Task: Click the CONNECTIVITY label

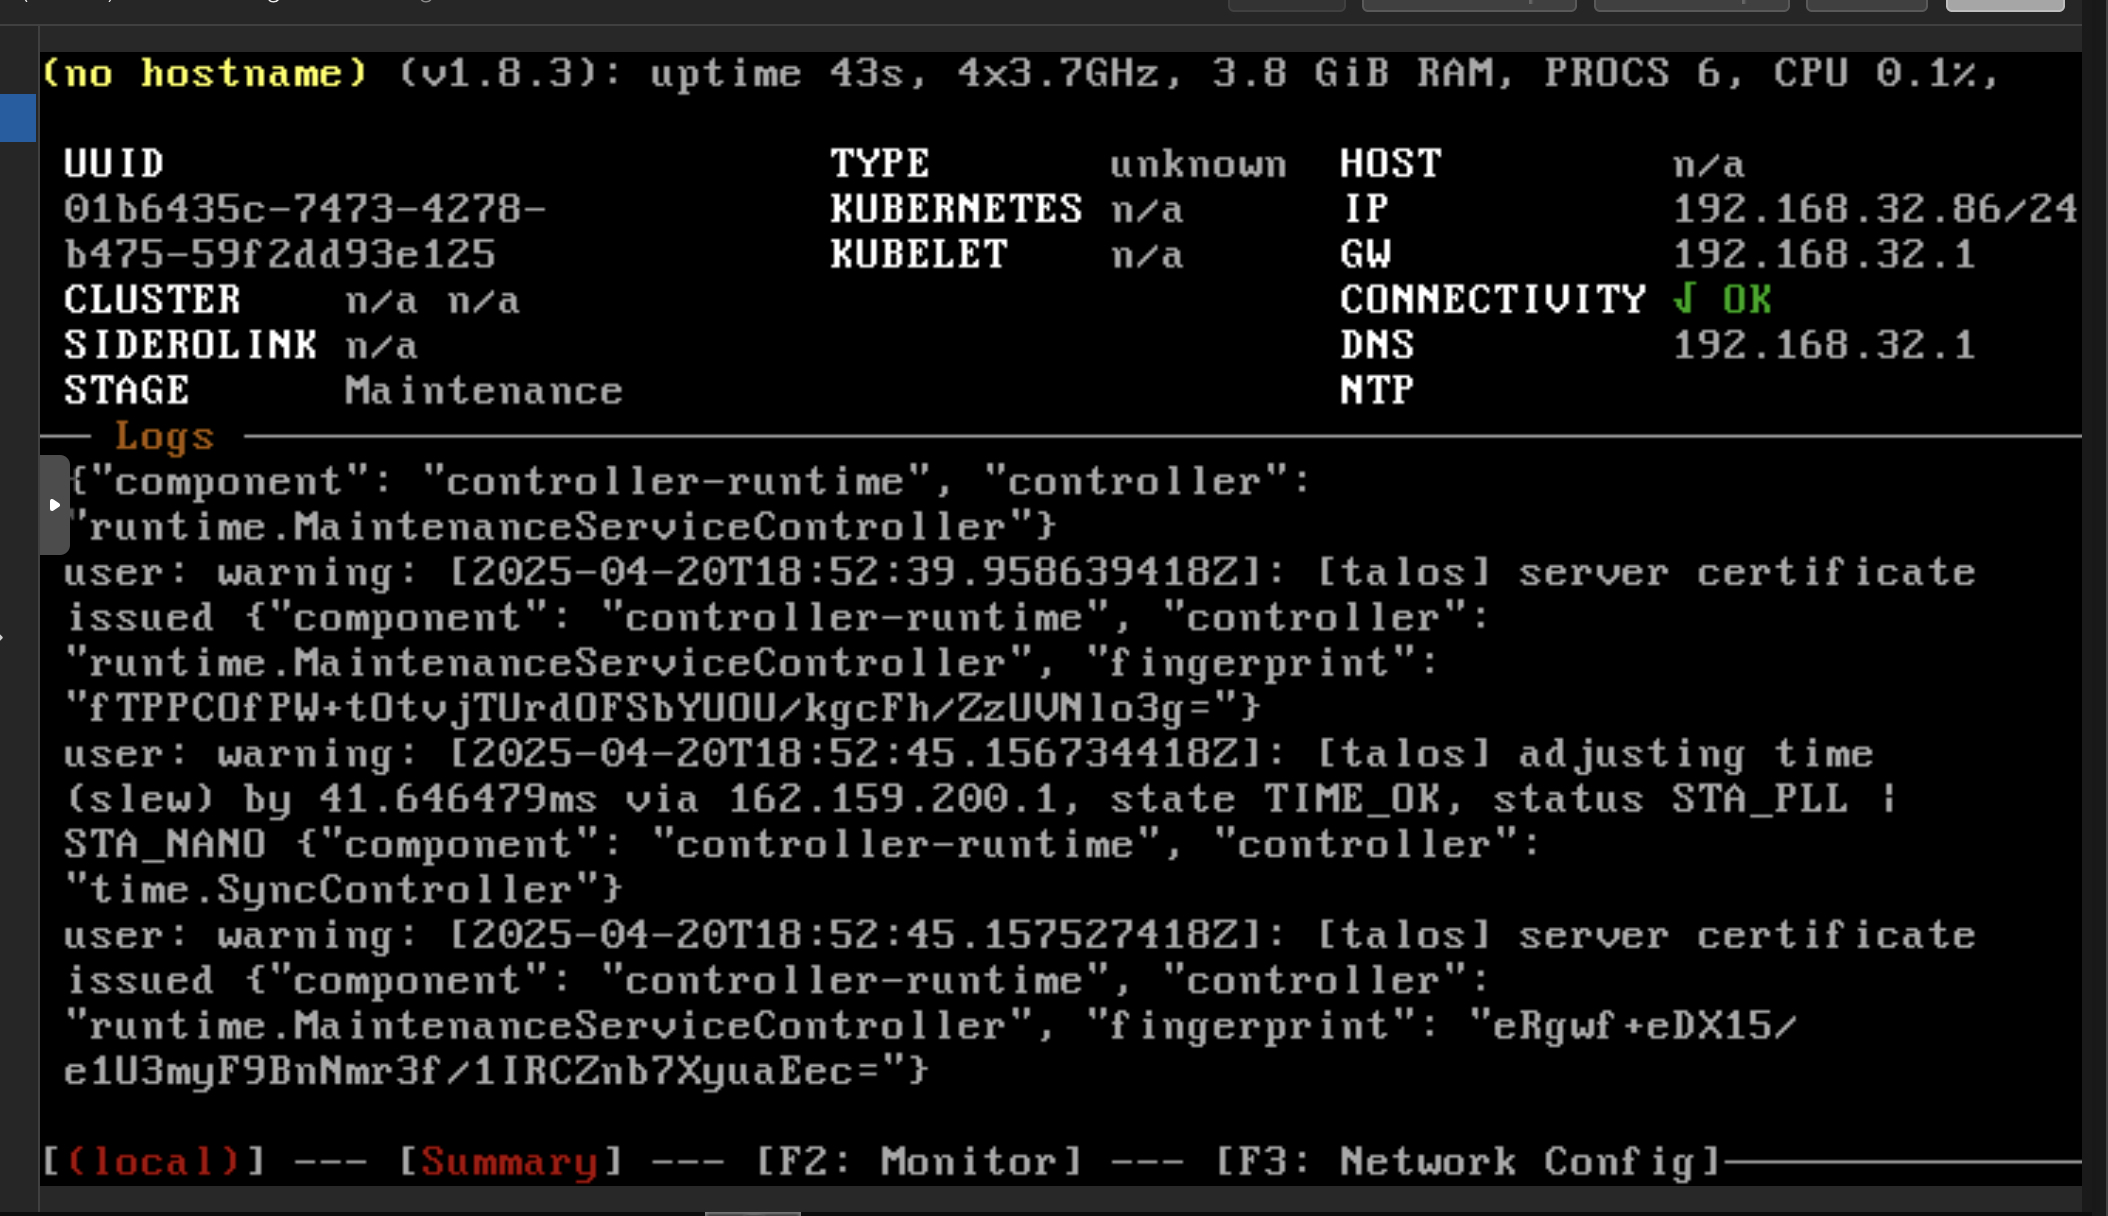Action: coord(1492,299)
